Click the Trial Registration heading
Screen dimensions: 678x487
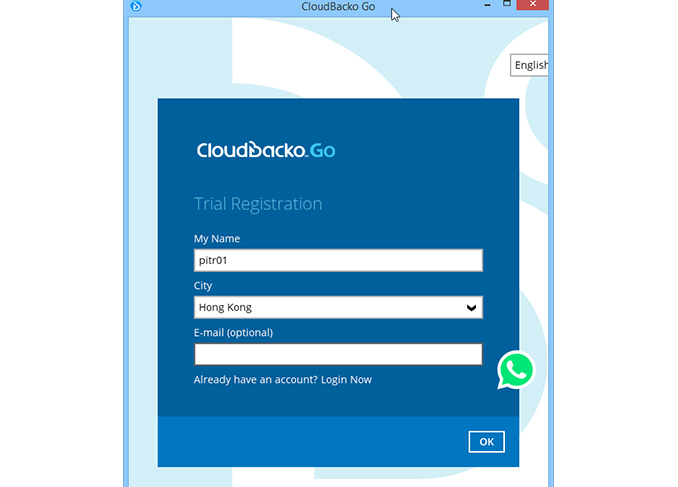pos(258,204)
